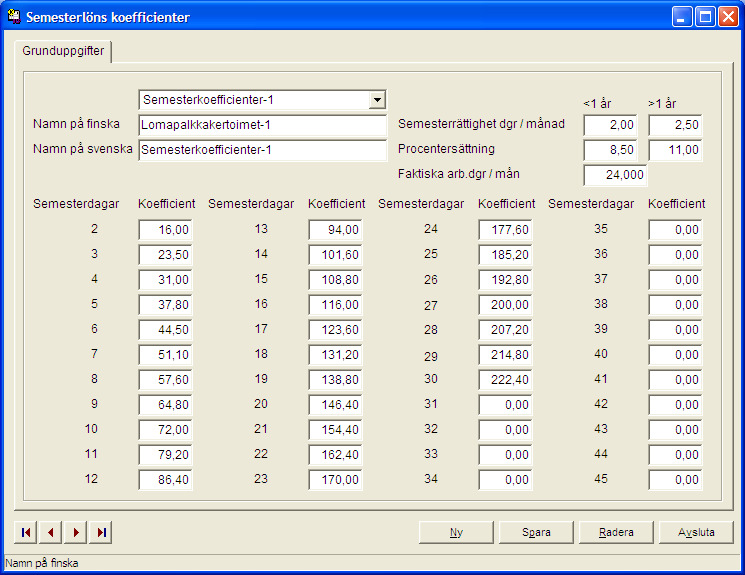Edit Procentersättning value 8,50

click(x=610, y=150)
